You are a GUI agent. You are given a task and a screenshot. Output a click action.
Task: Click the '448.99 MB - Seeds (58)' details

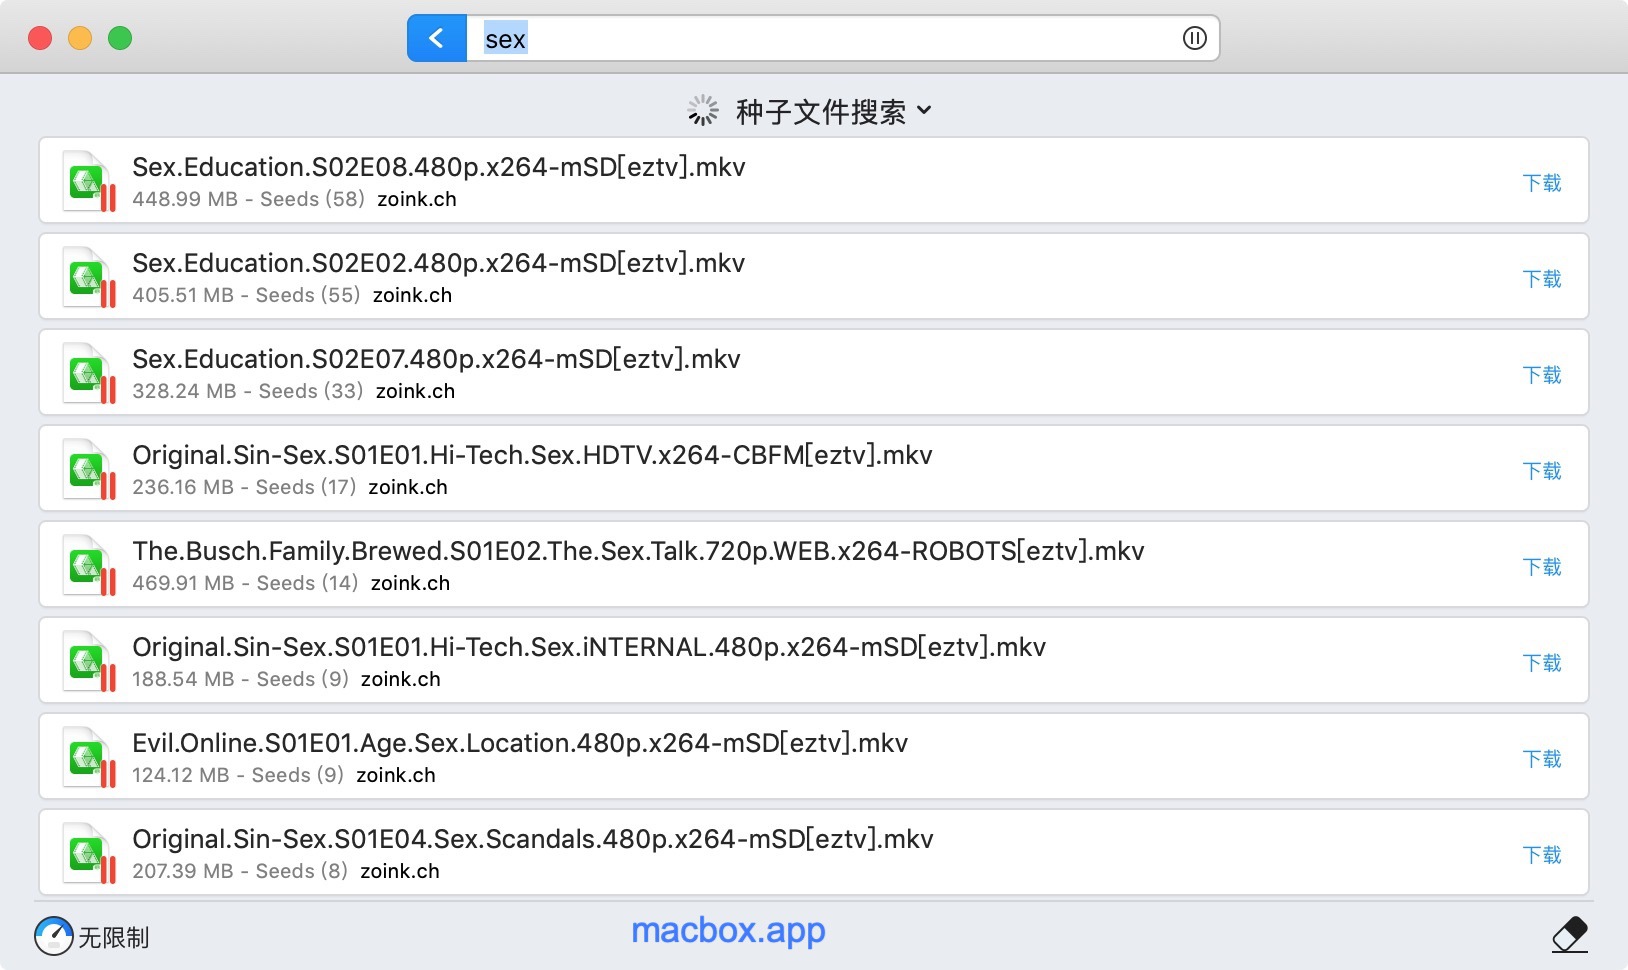coord(248,199)
